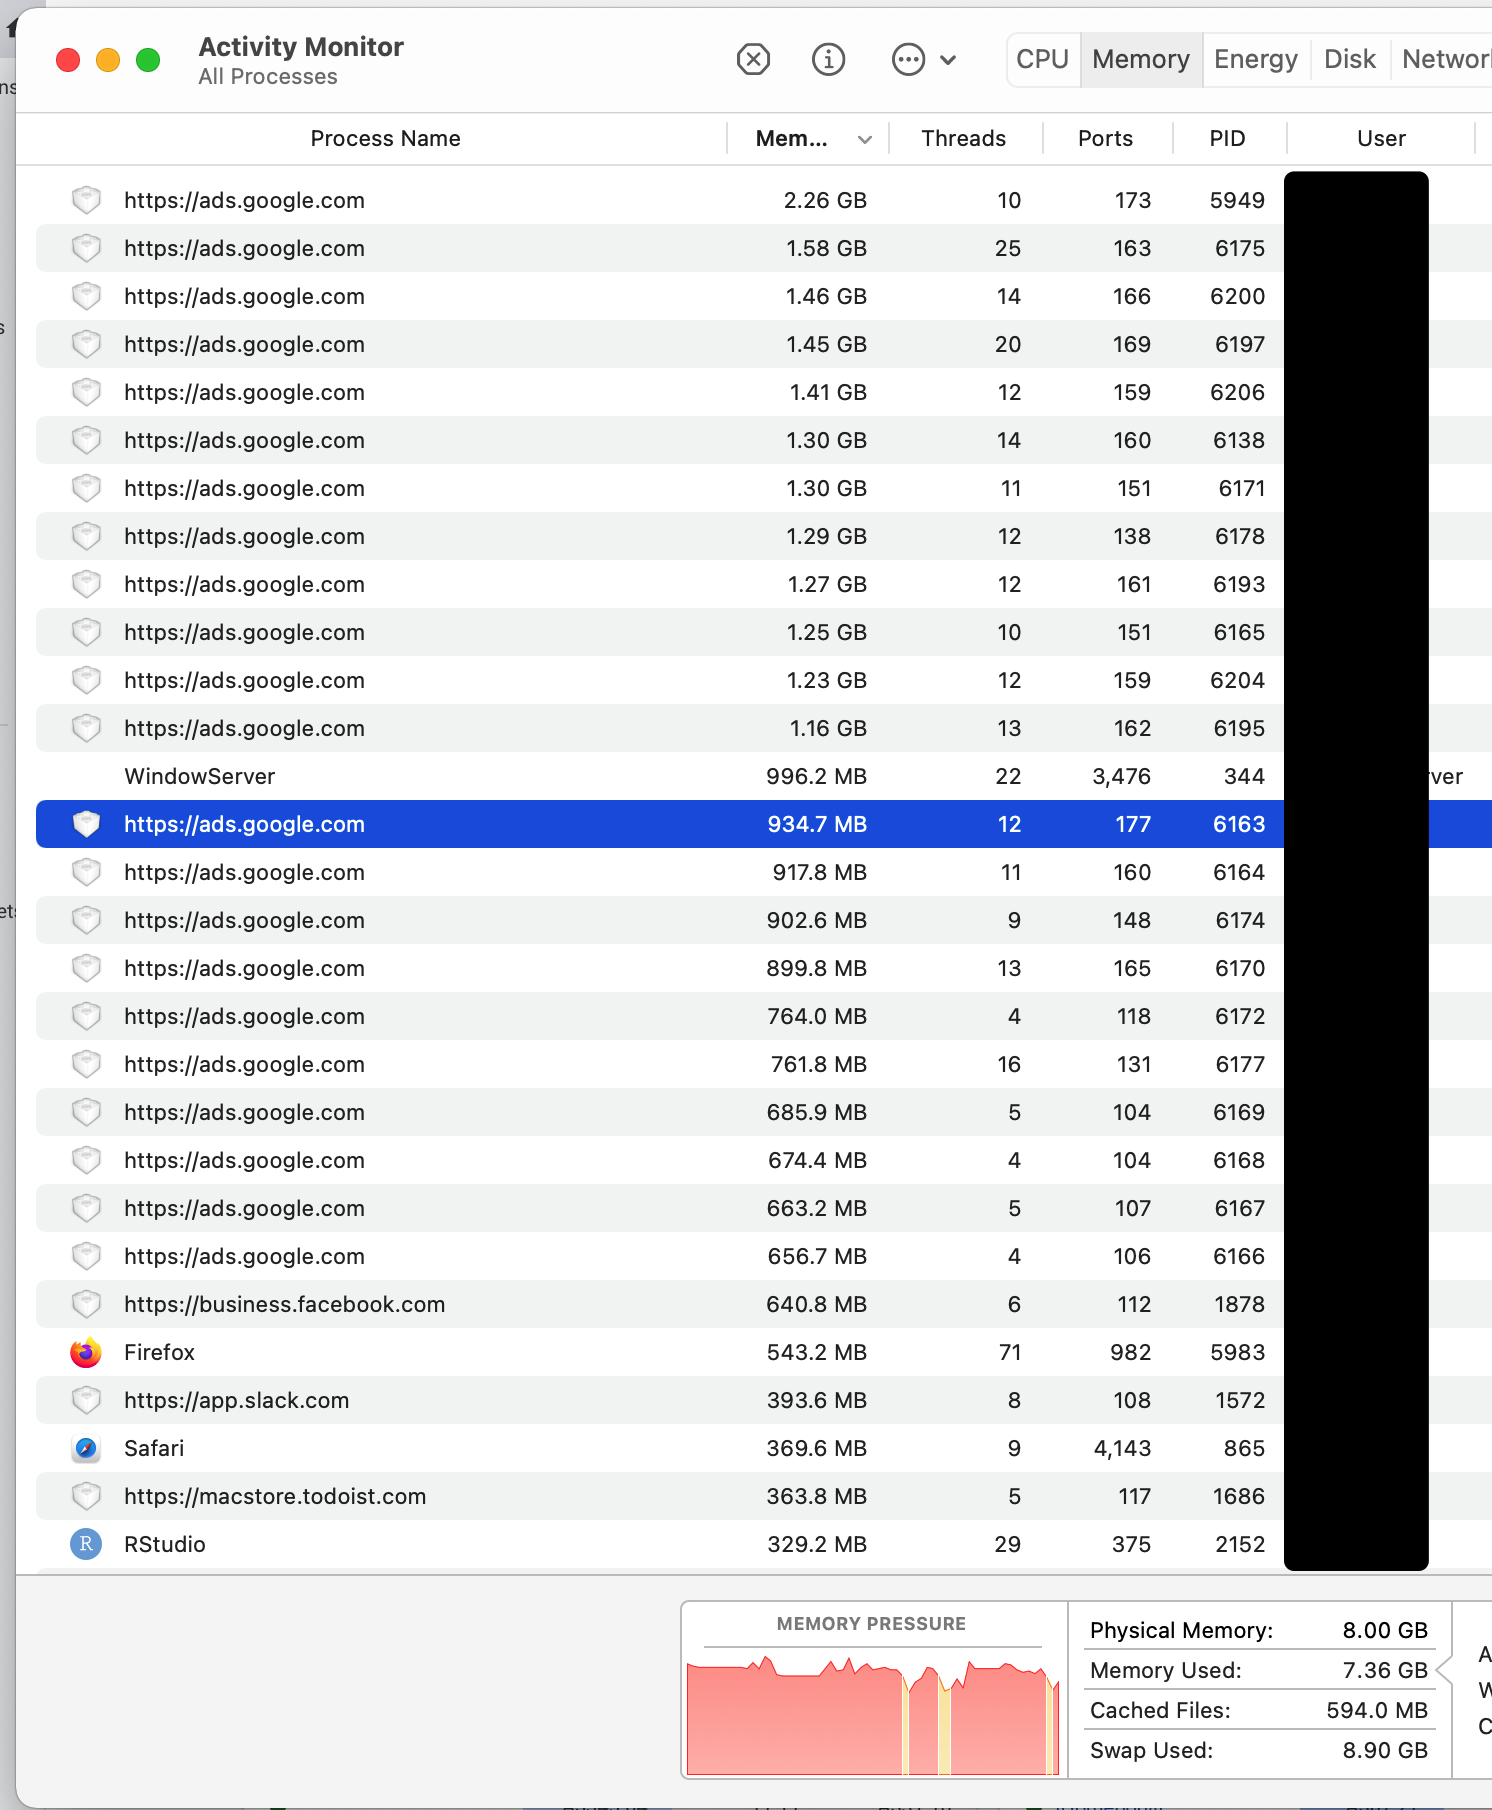
Task: Select the RStudio process name
Action: (x=165, y=1545)
